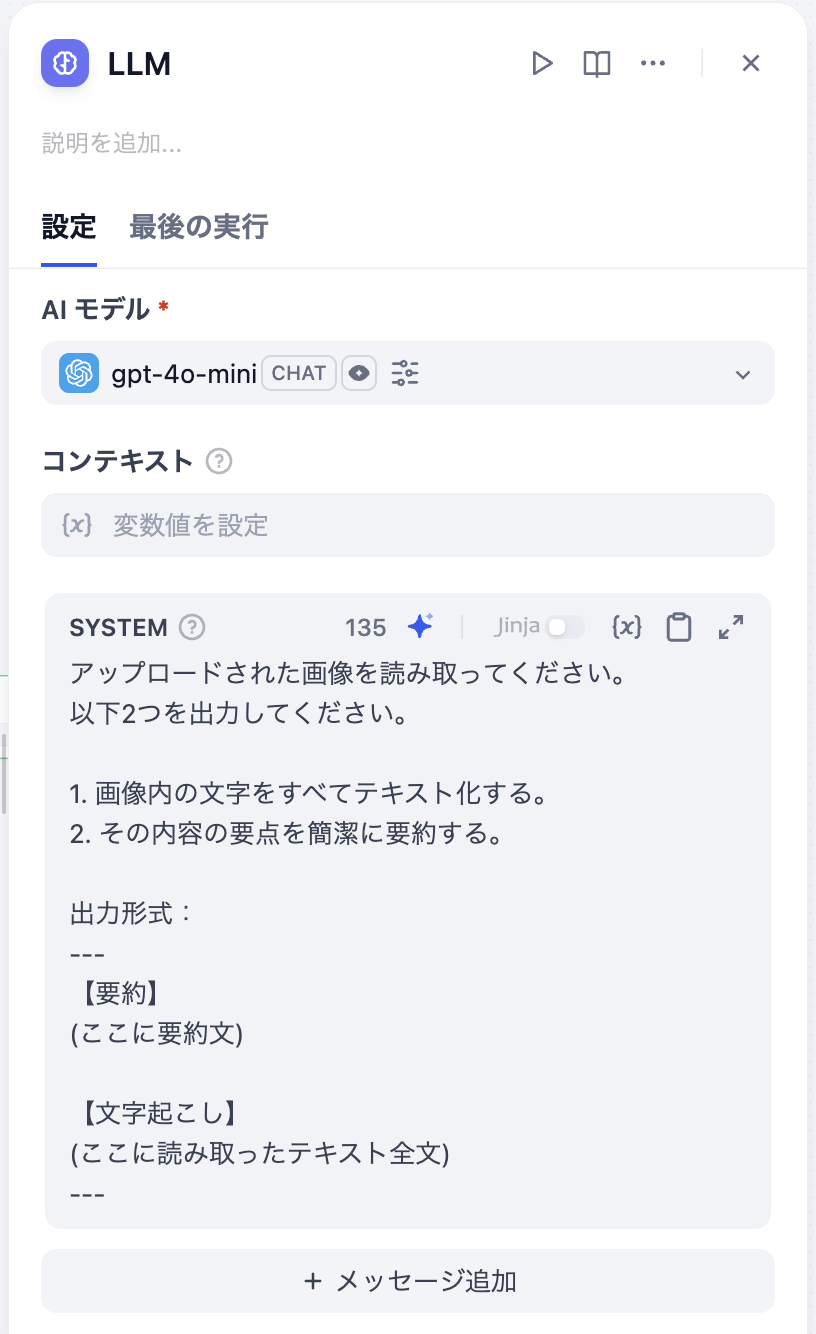Screen dimensions: 816x1334
Task: Open the context variable selector
Action: (x=407, y=525)
